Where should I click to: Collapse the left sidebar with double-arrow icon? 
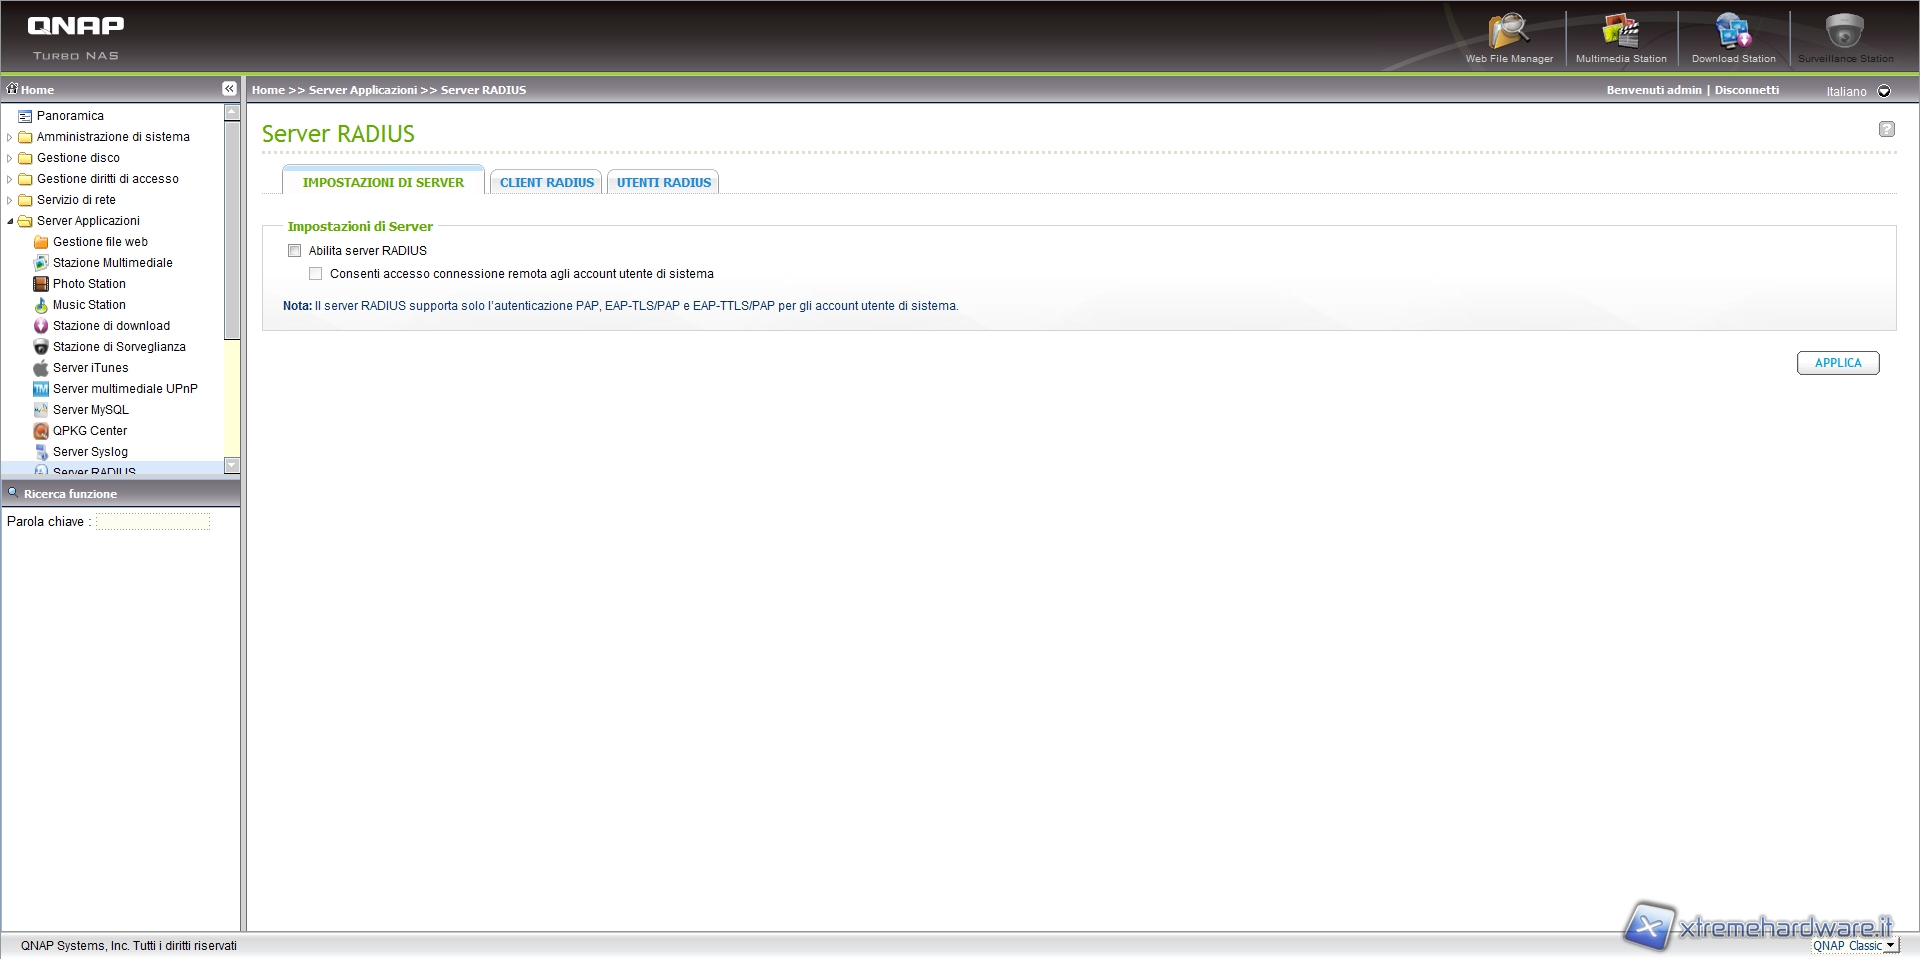click(x=229, y=89)
